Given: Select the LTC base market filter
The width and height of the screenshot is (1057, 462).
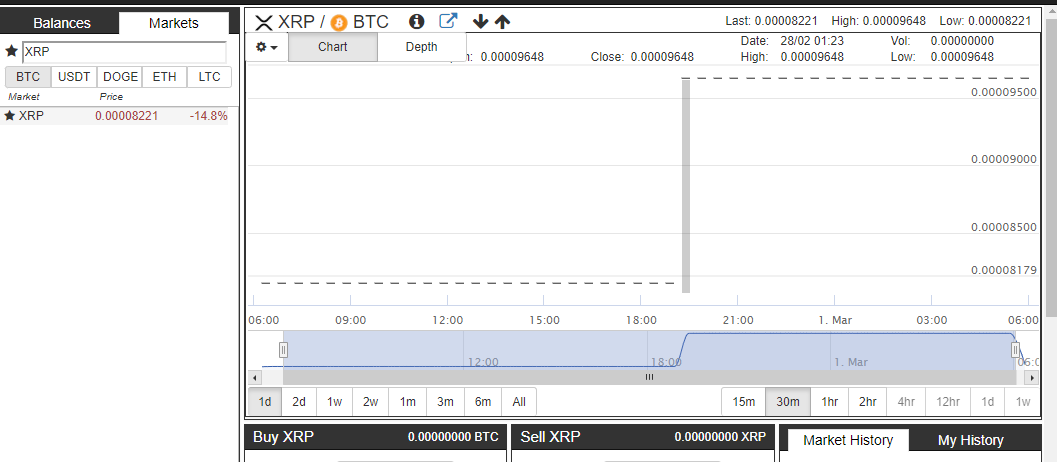Looking at the screenshot, I should point(210,77).
